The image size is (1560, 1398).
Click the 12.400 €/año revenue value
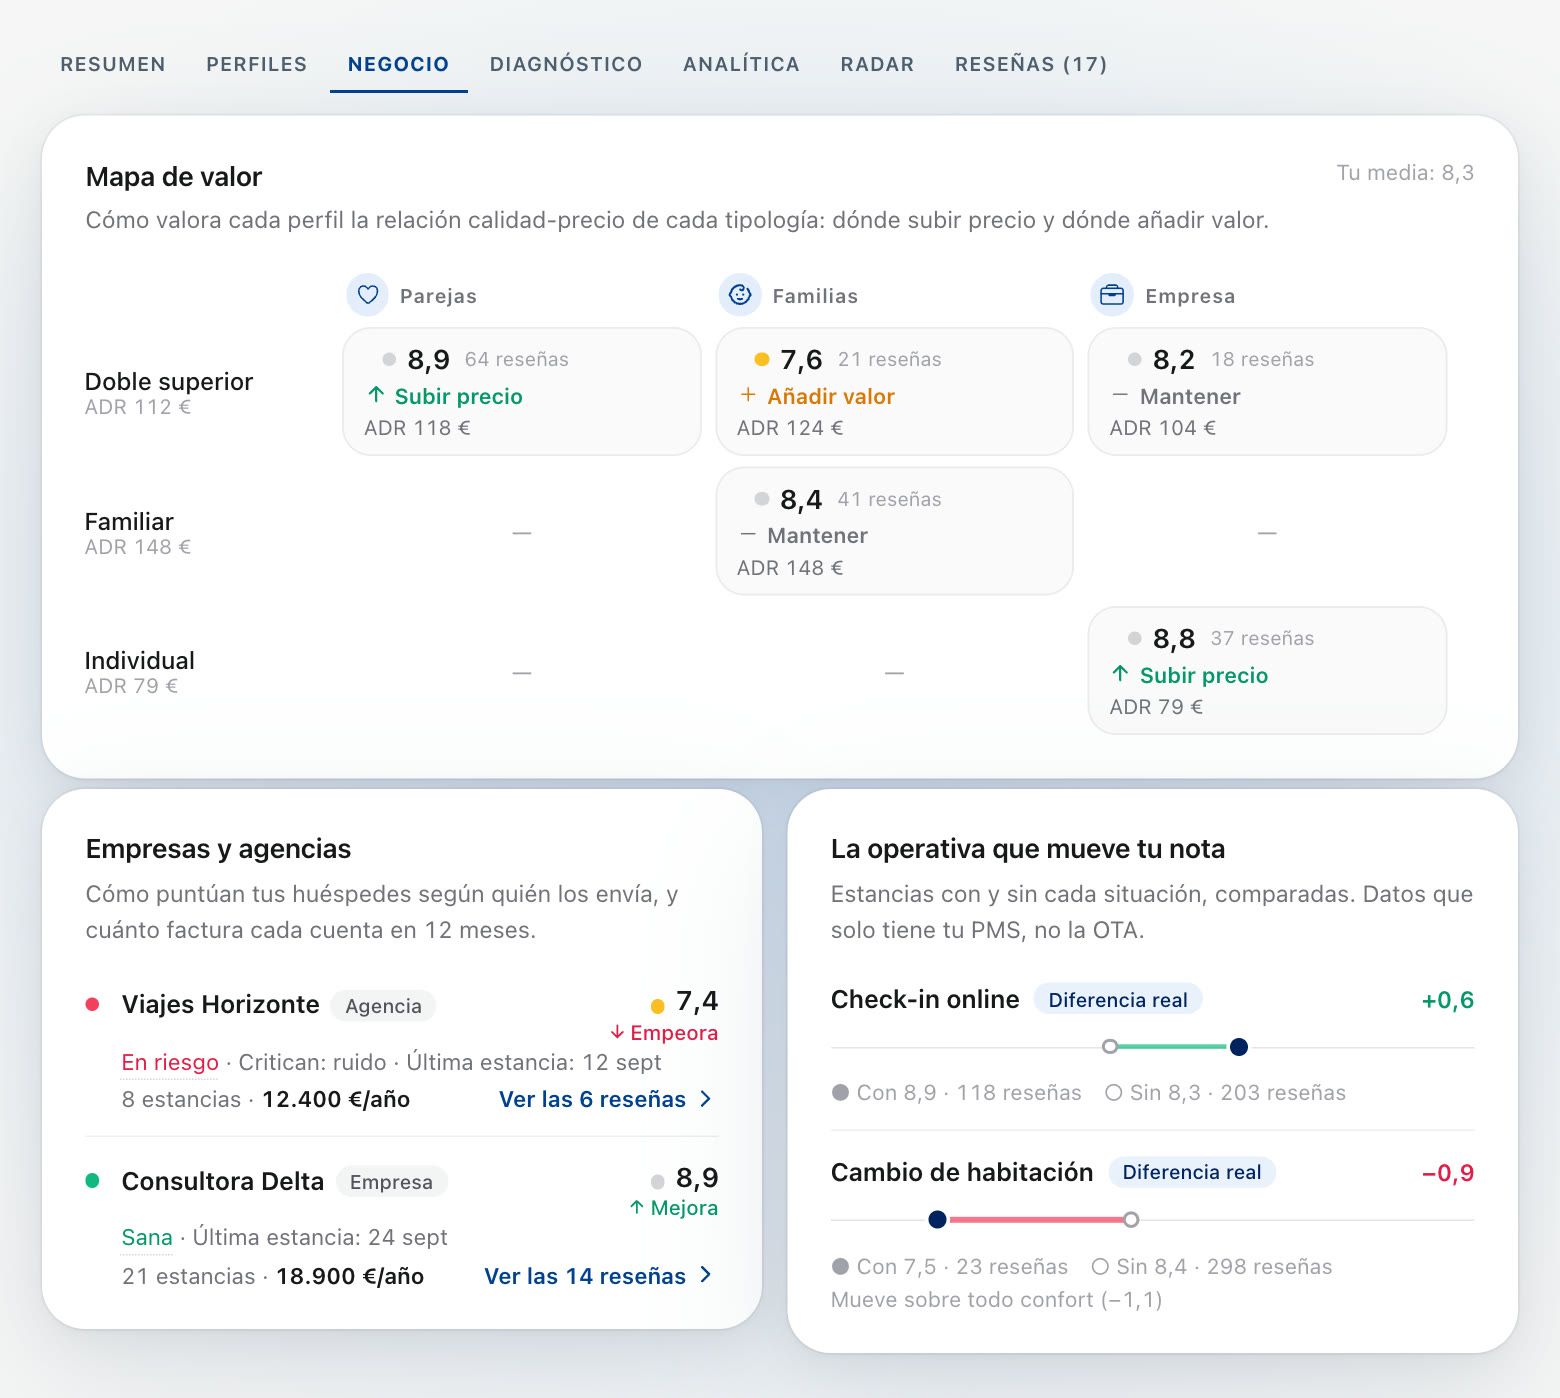[x=336, y=1099]
